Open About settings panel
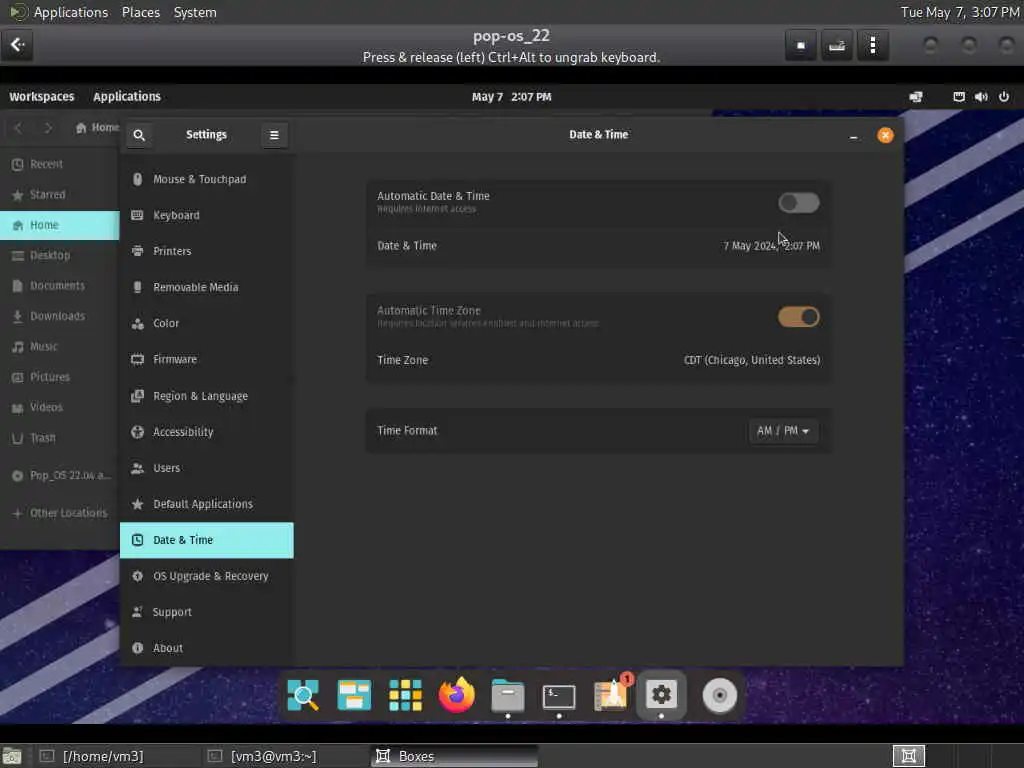Viewport: 1024px width, 768px height. [x=207, y=648]
